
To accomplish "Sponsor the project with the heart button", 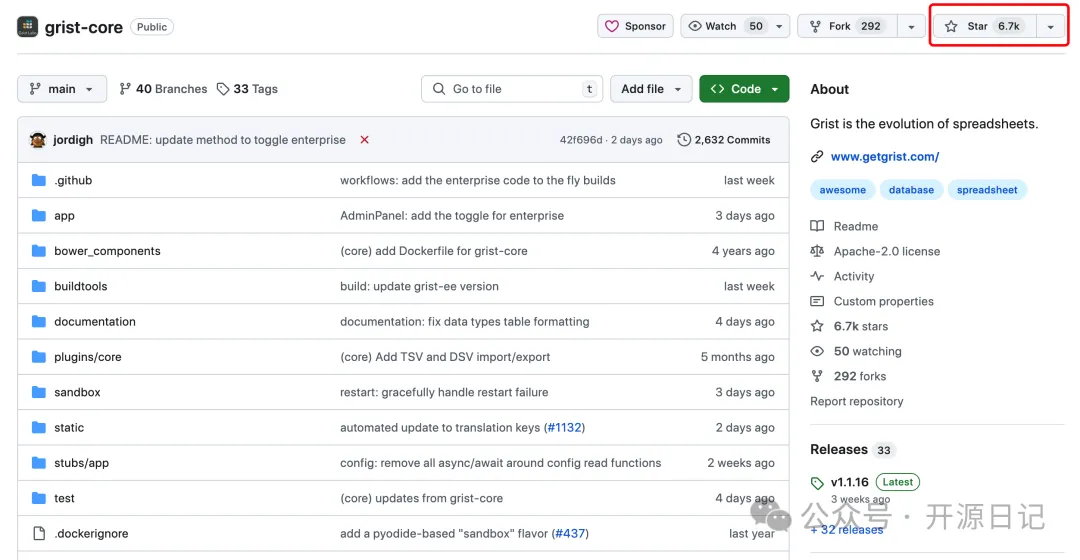I will click(635, 26).
